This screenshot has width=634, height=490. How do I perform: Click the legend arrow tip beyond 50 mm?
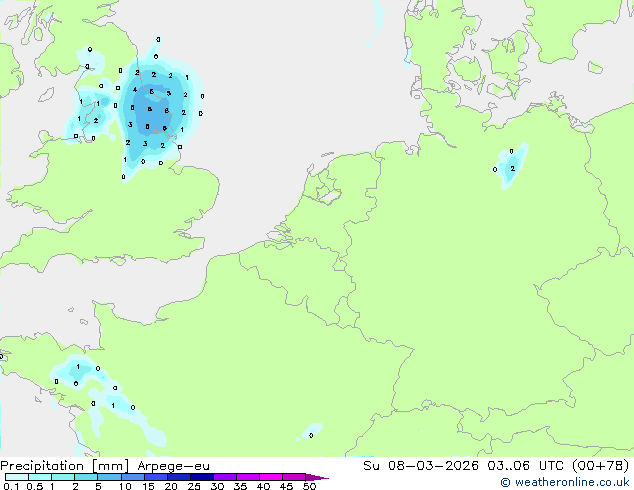[317, 477]
